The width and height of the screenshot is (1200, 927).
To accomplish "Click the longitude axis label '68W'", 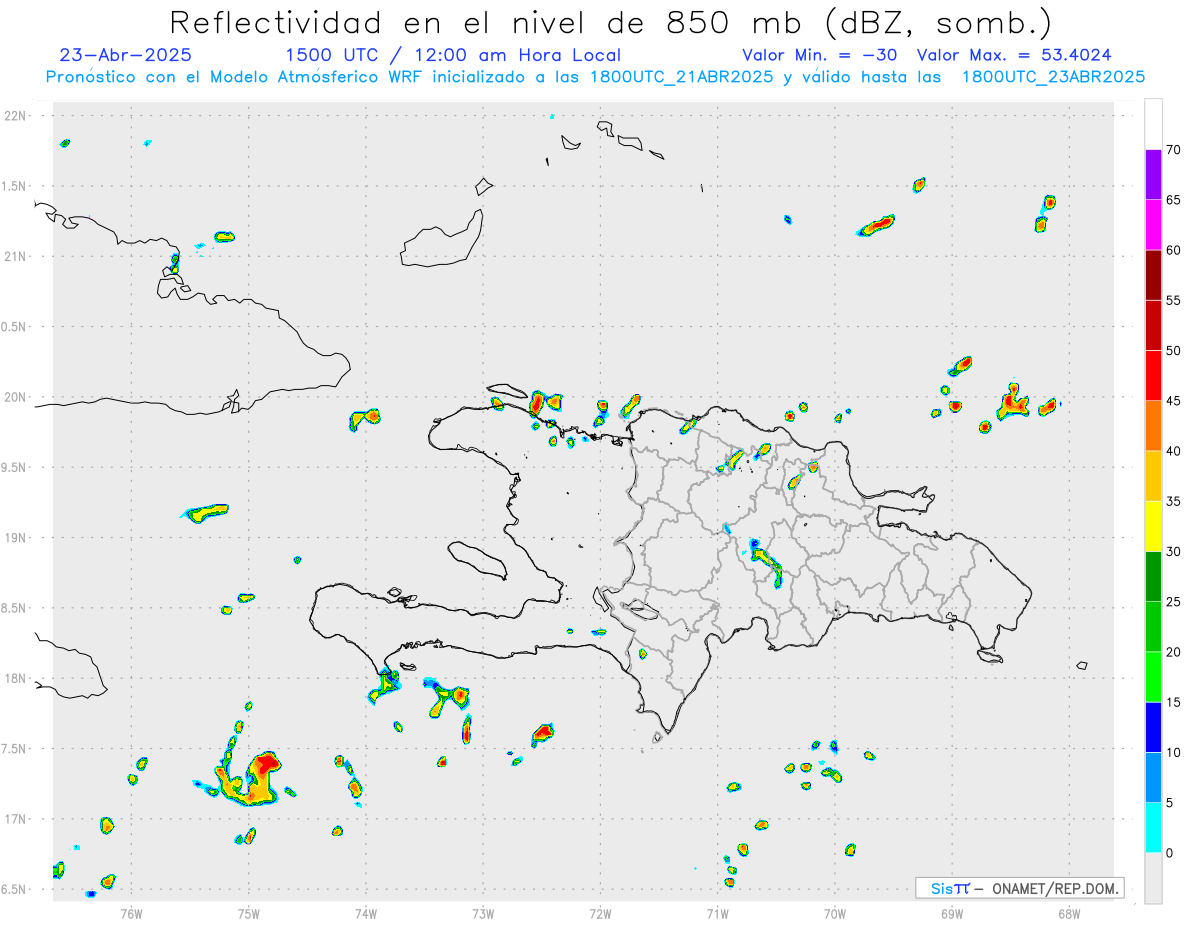I will point(1069,914).
